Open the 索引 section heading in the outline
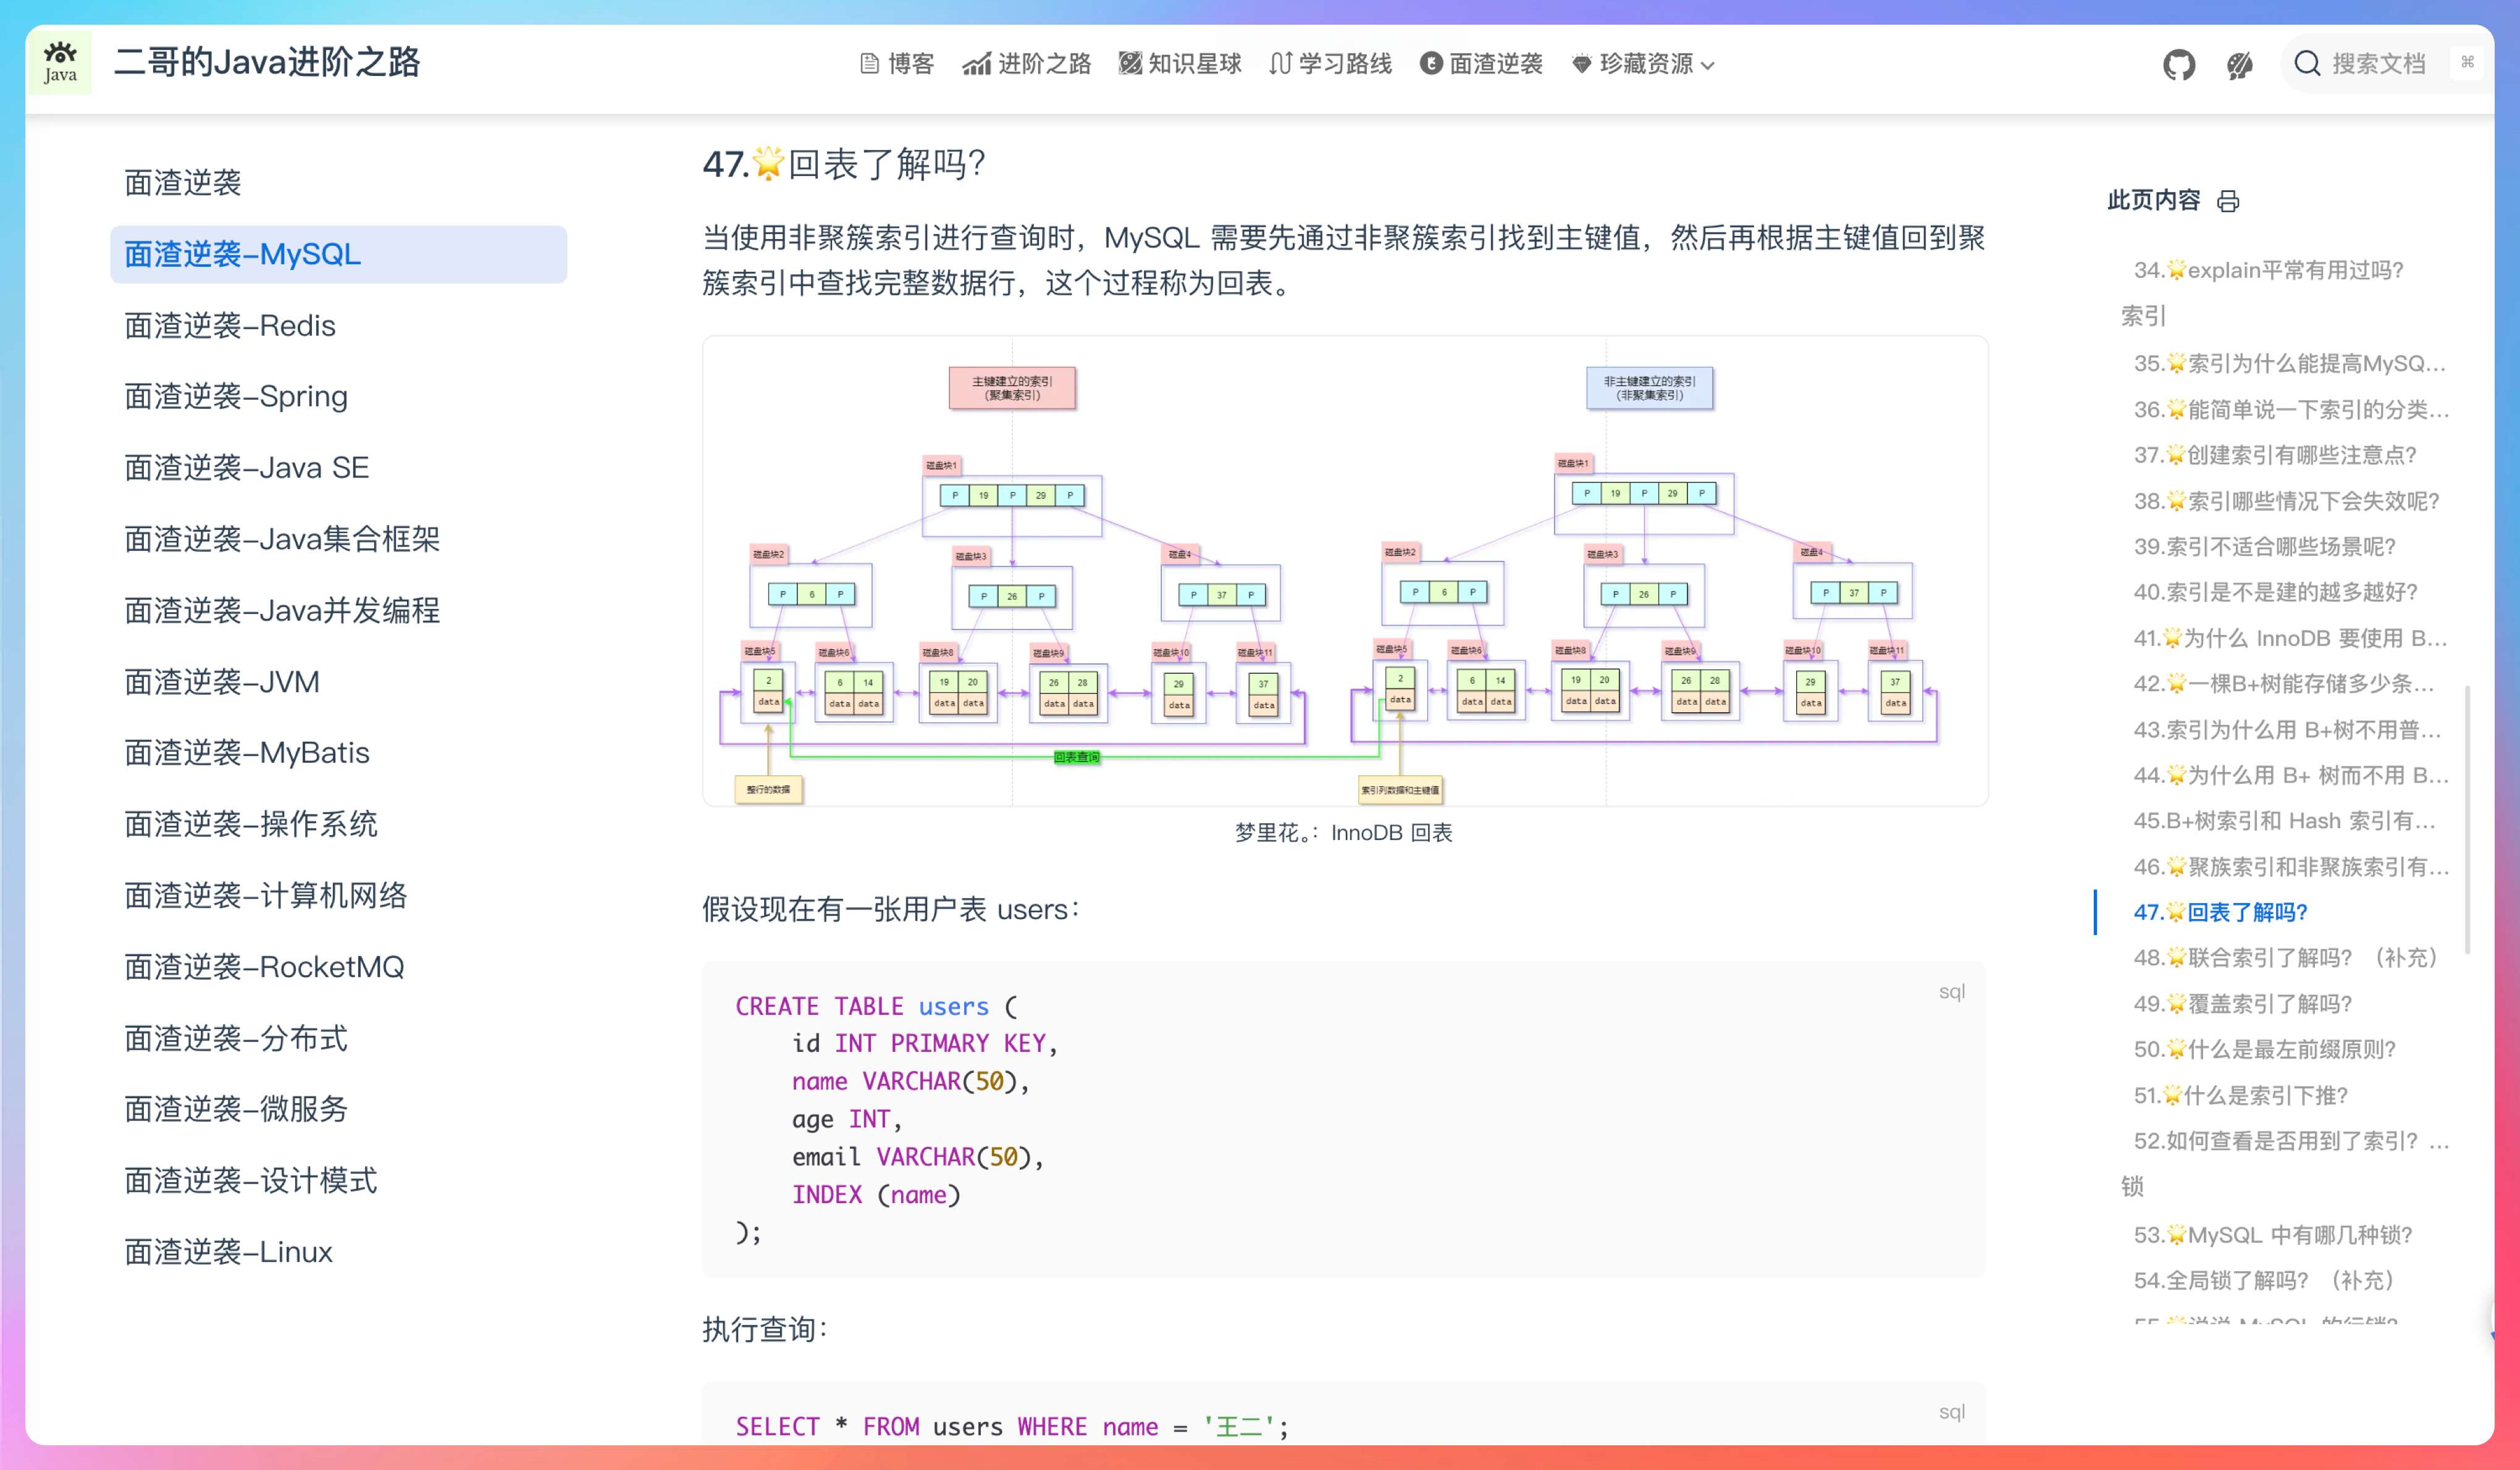The height and width of the screenshot is (1470, 2520). click(2143, 316)
